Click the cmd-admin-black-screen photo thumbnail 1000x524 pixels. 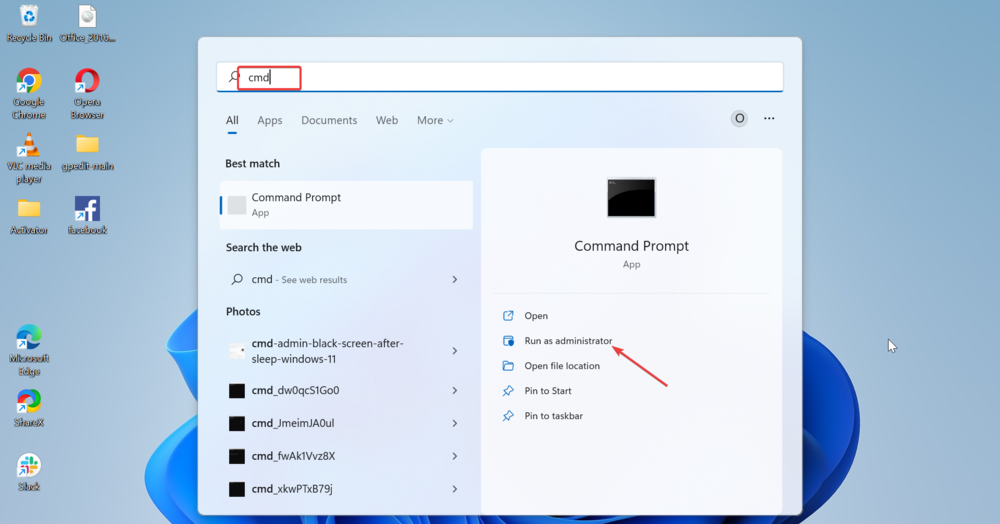(x=237, y=351)
